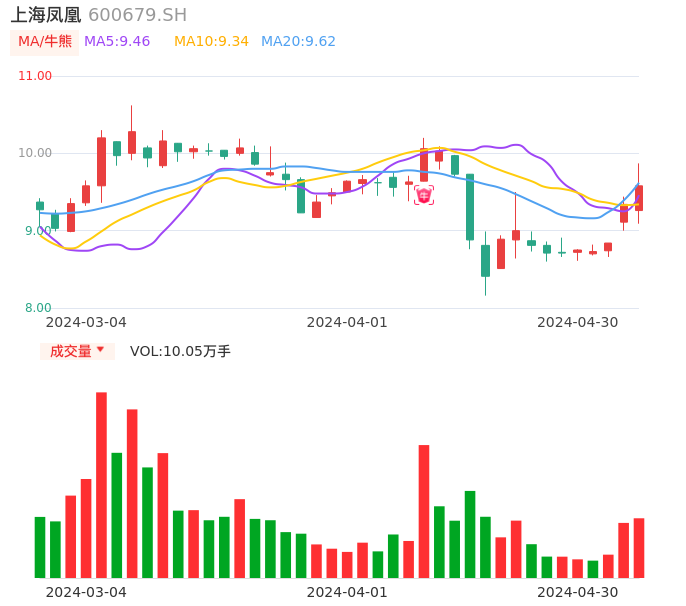Screen dimensions: 686x606
Task: Click the 2024-04-01 date label on price chart
Action: (346, 322)
